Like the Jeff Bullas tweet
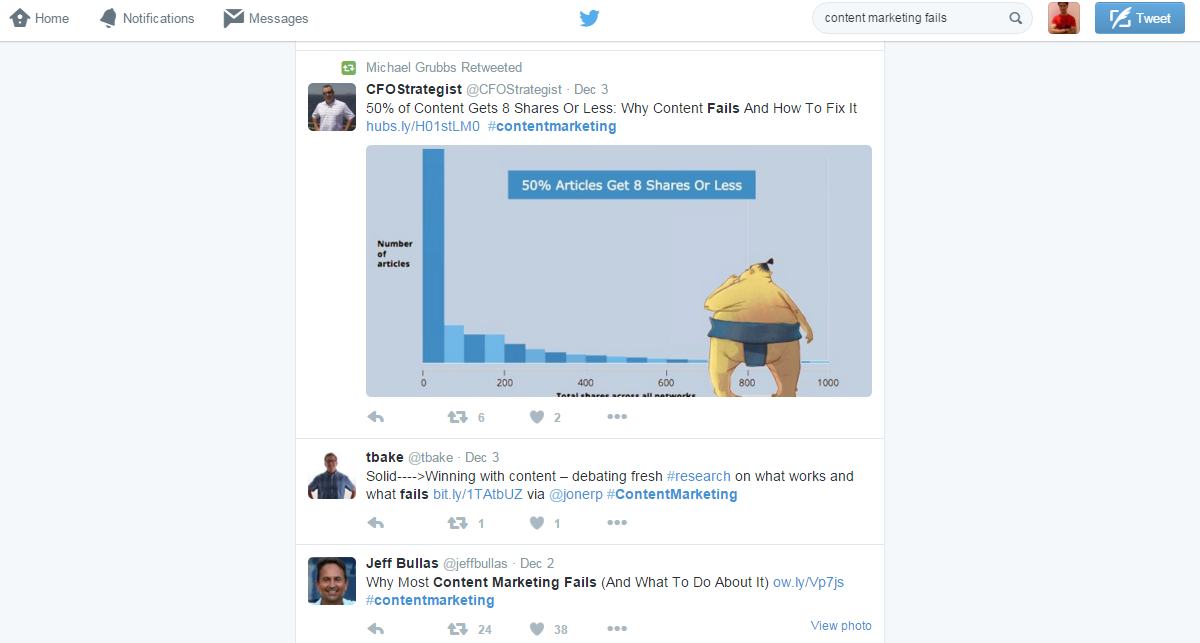Viewport: 1200px width, 643px height. click(x=537, y=629)
